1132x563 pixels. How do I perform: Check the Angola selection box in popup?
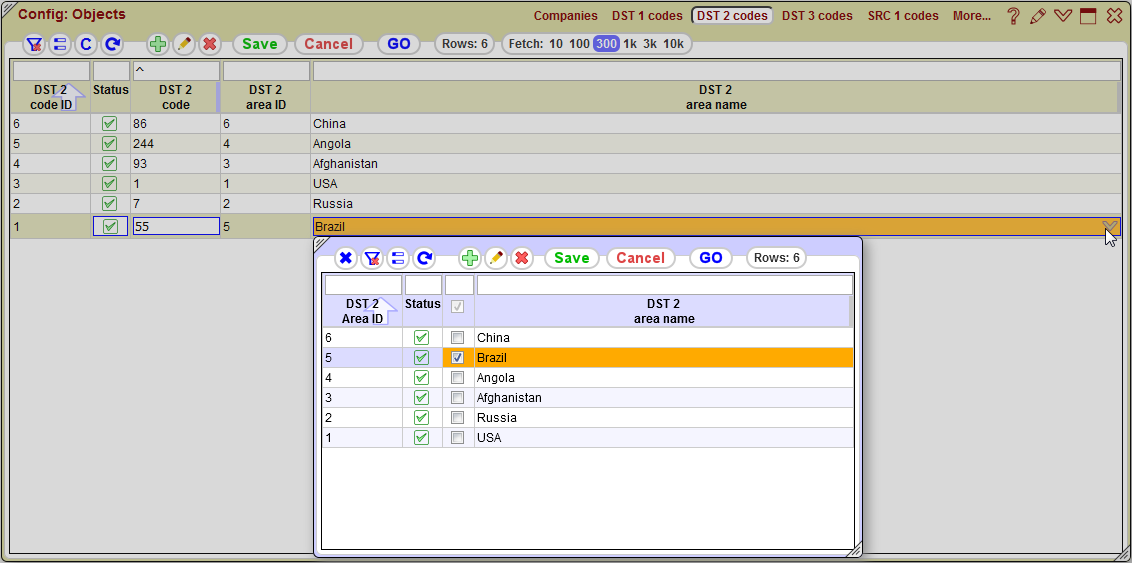pos(457,377)
